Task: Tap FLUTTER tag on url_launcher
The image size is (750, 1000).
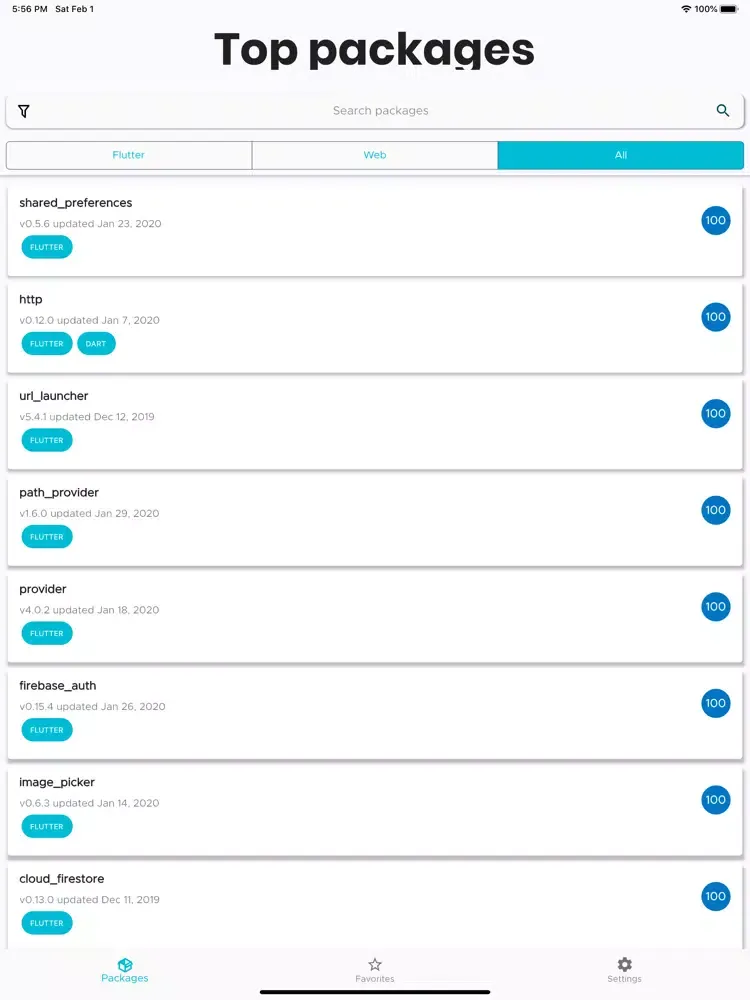Action: tap(47, 440)
